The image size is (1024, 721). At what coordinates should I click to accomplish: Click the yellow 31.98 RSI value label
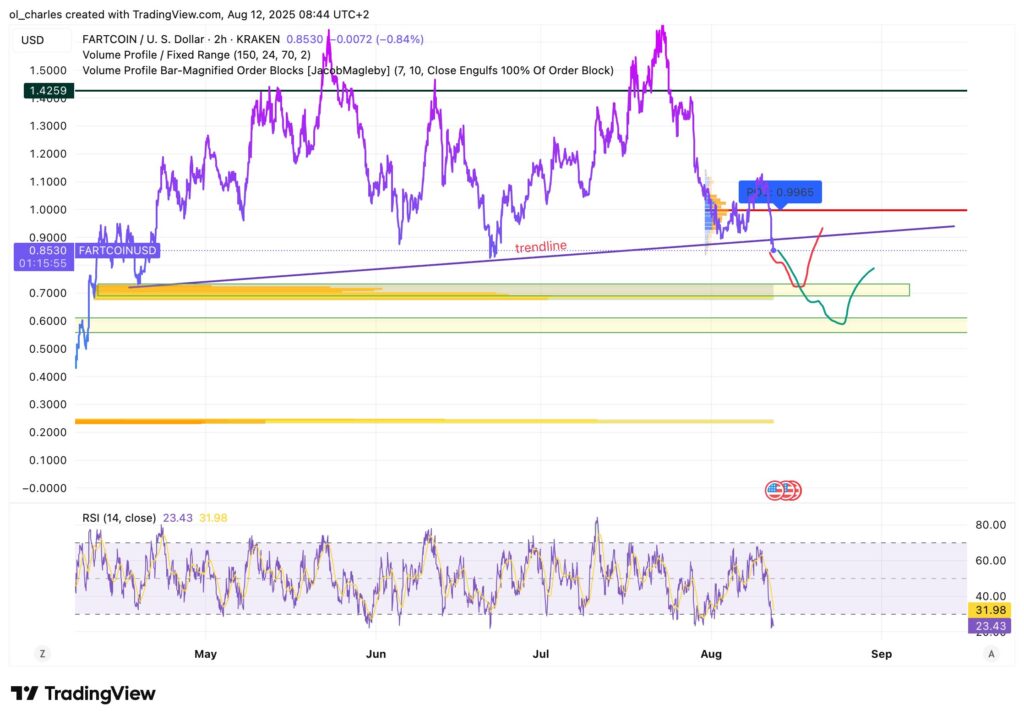[991, 609]
